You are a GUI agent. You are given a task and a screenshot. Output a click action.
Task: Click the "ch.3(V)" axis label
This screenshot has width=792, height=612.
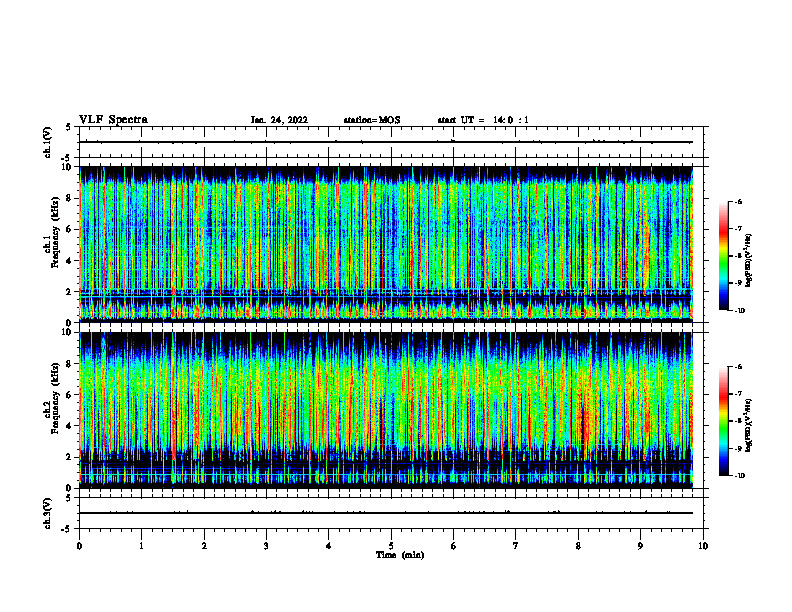pos(47,513)
